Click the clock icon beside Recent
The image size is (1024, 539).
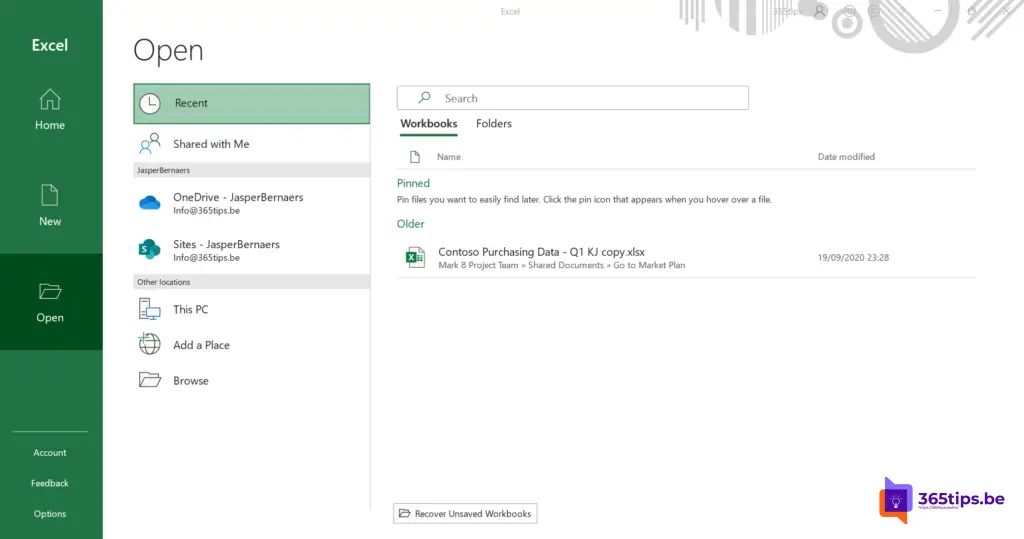coord(150,103)
